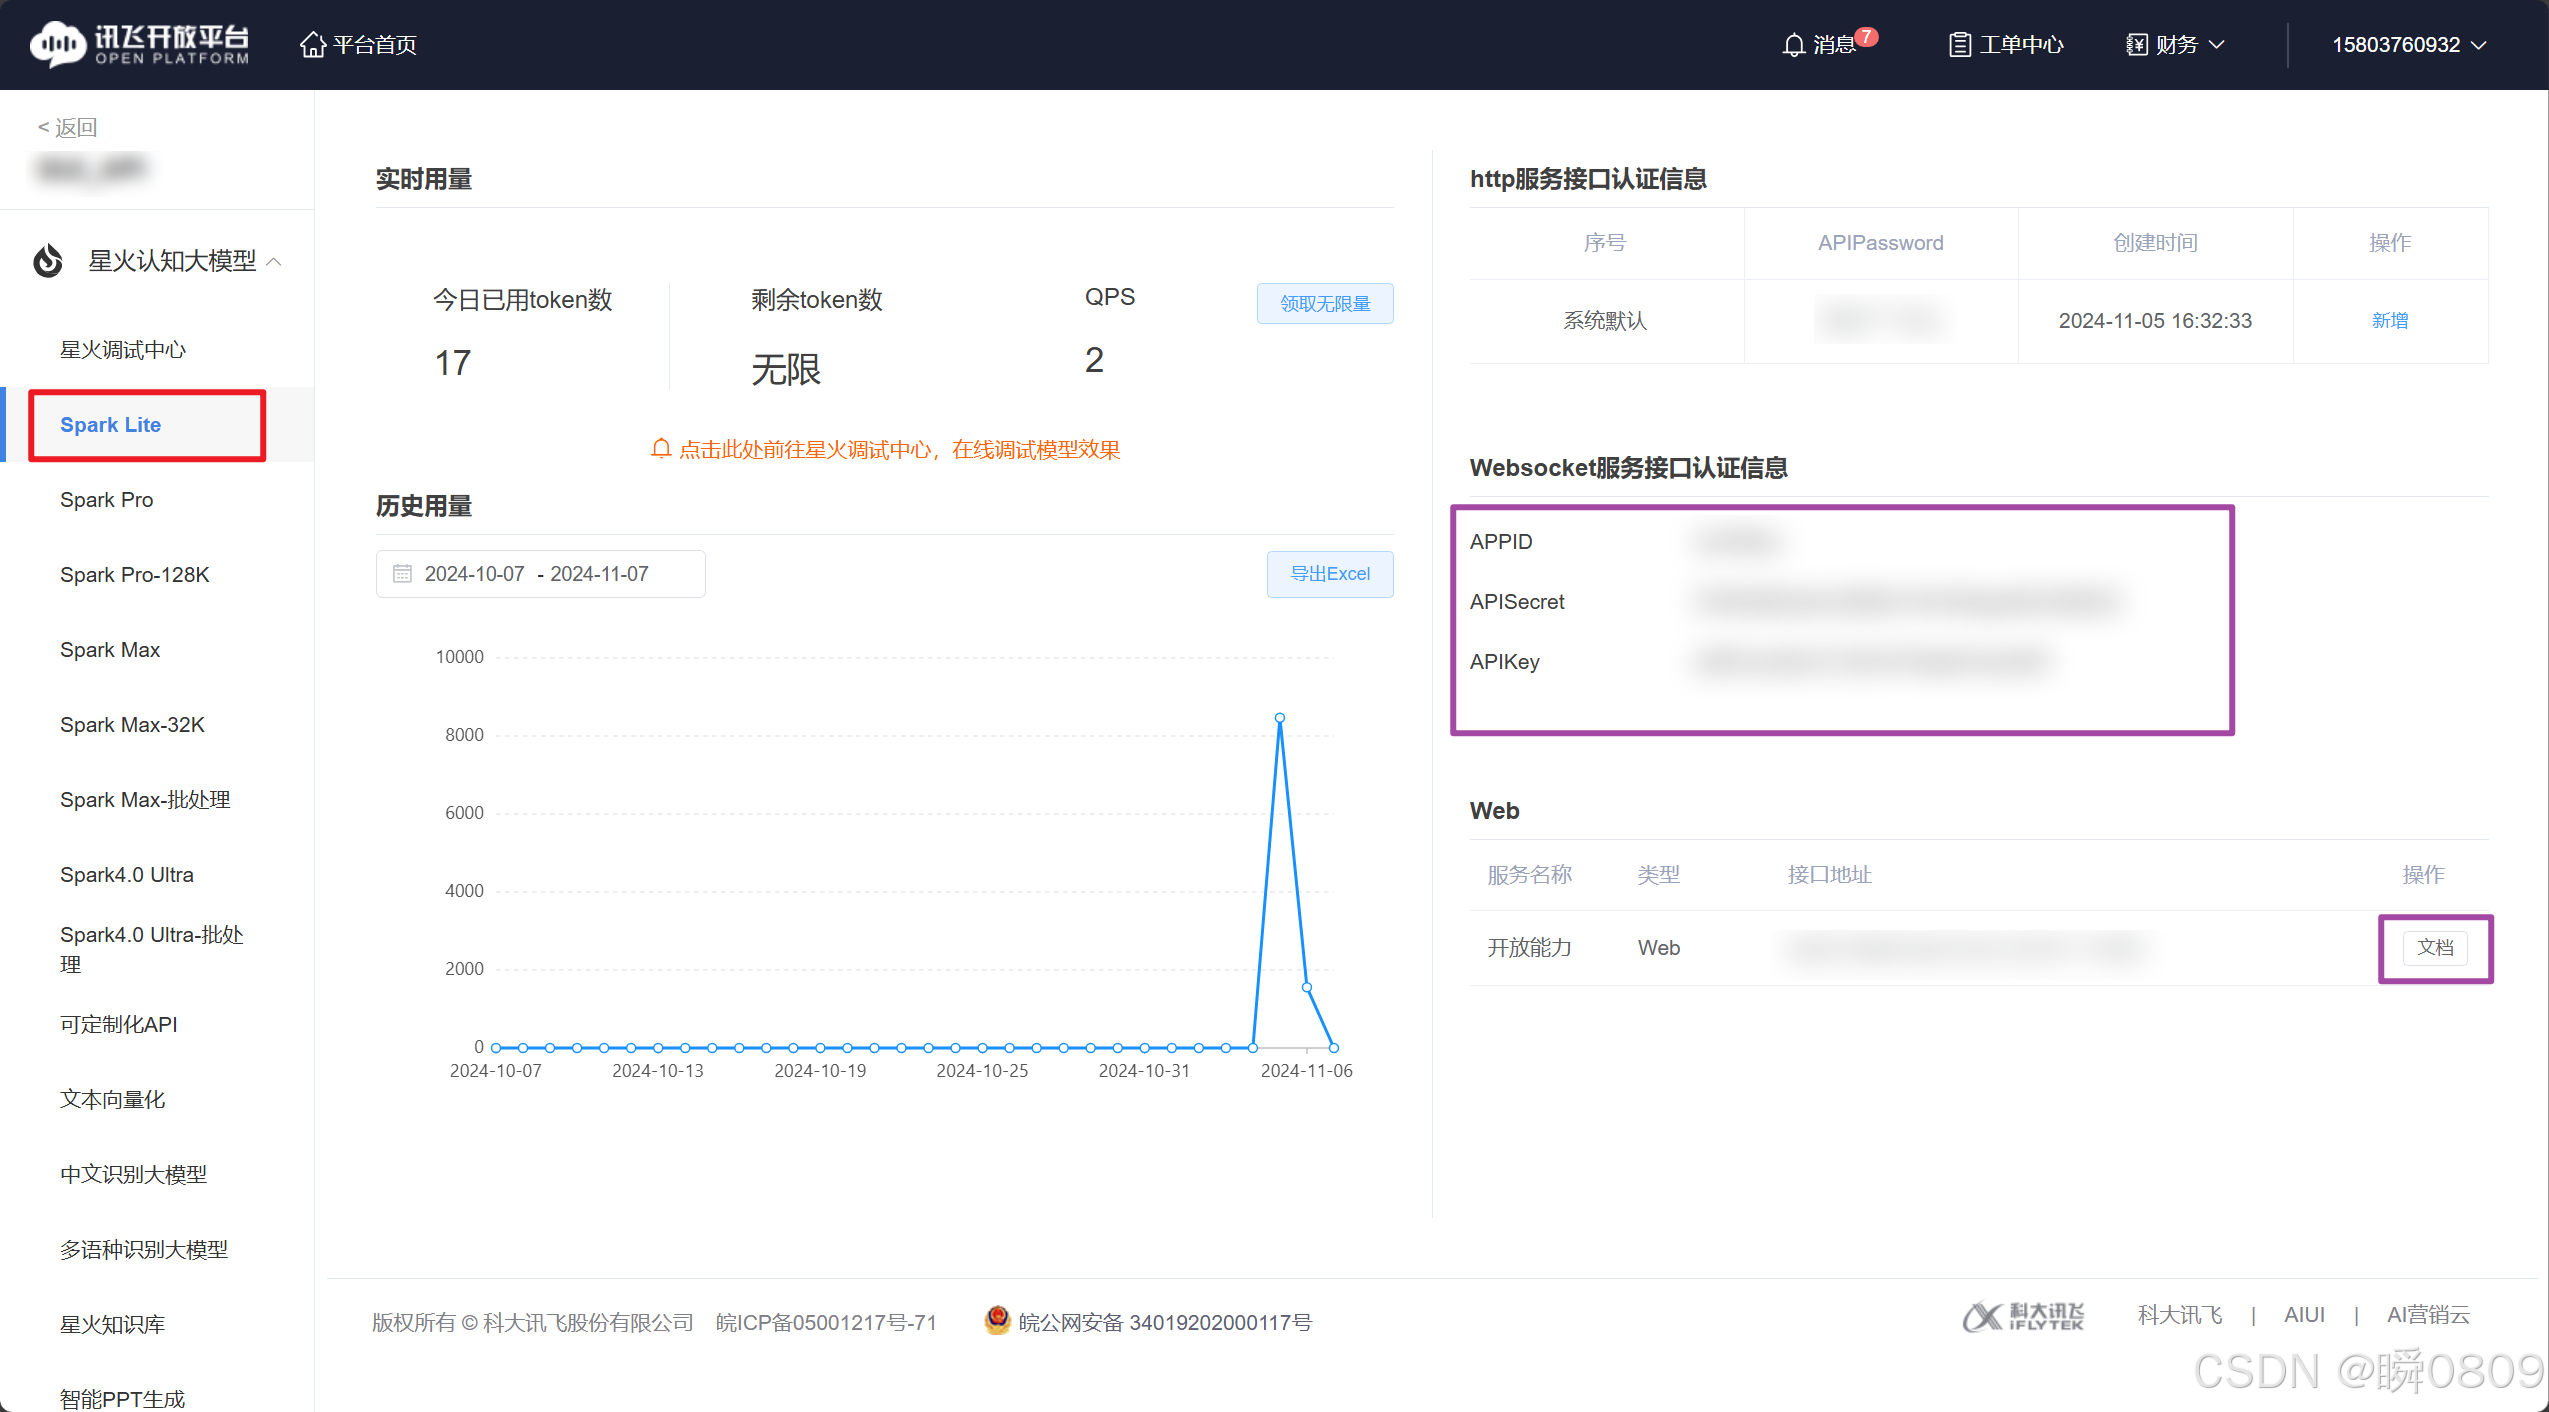This screenshot has width=2549, height=1412.
Task: Open 中文识别大模型 in sidebar
Action: click(133, 1175)
